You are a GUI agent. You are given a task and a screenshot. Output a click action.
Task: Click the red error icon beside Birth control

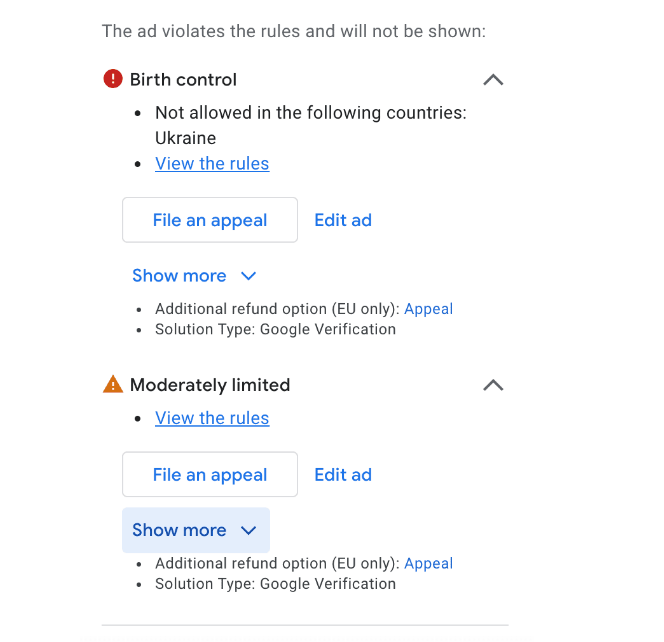coord(113,79)
